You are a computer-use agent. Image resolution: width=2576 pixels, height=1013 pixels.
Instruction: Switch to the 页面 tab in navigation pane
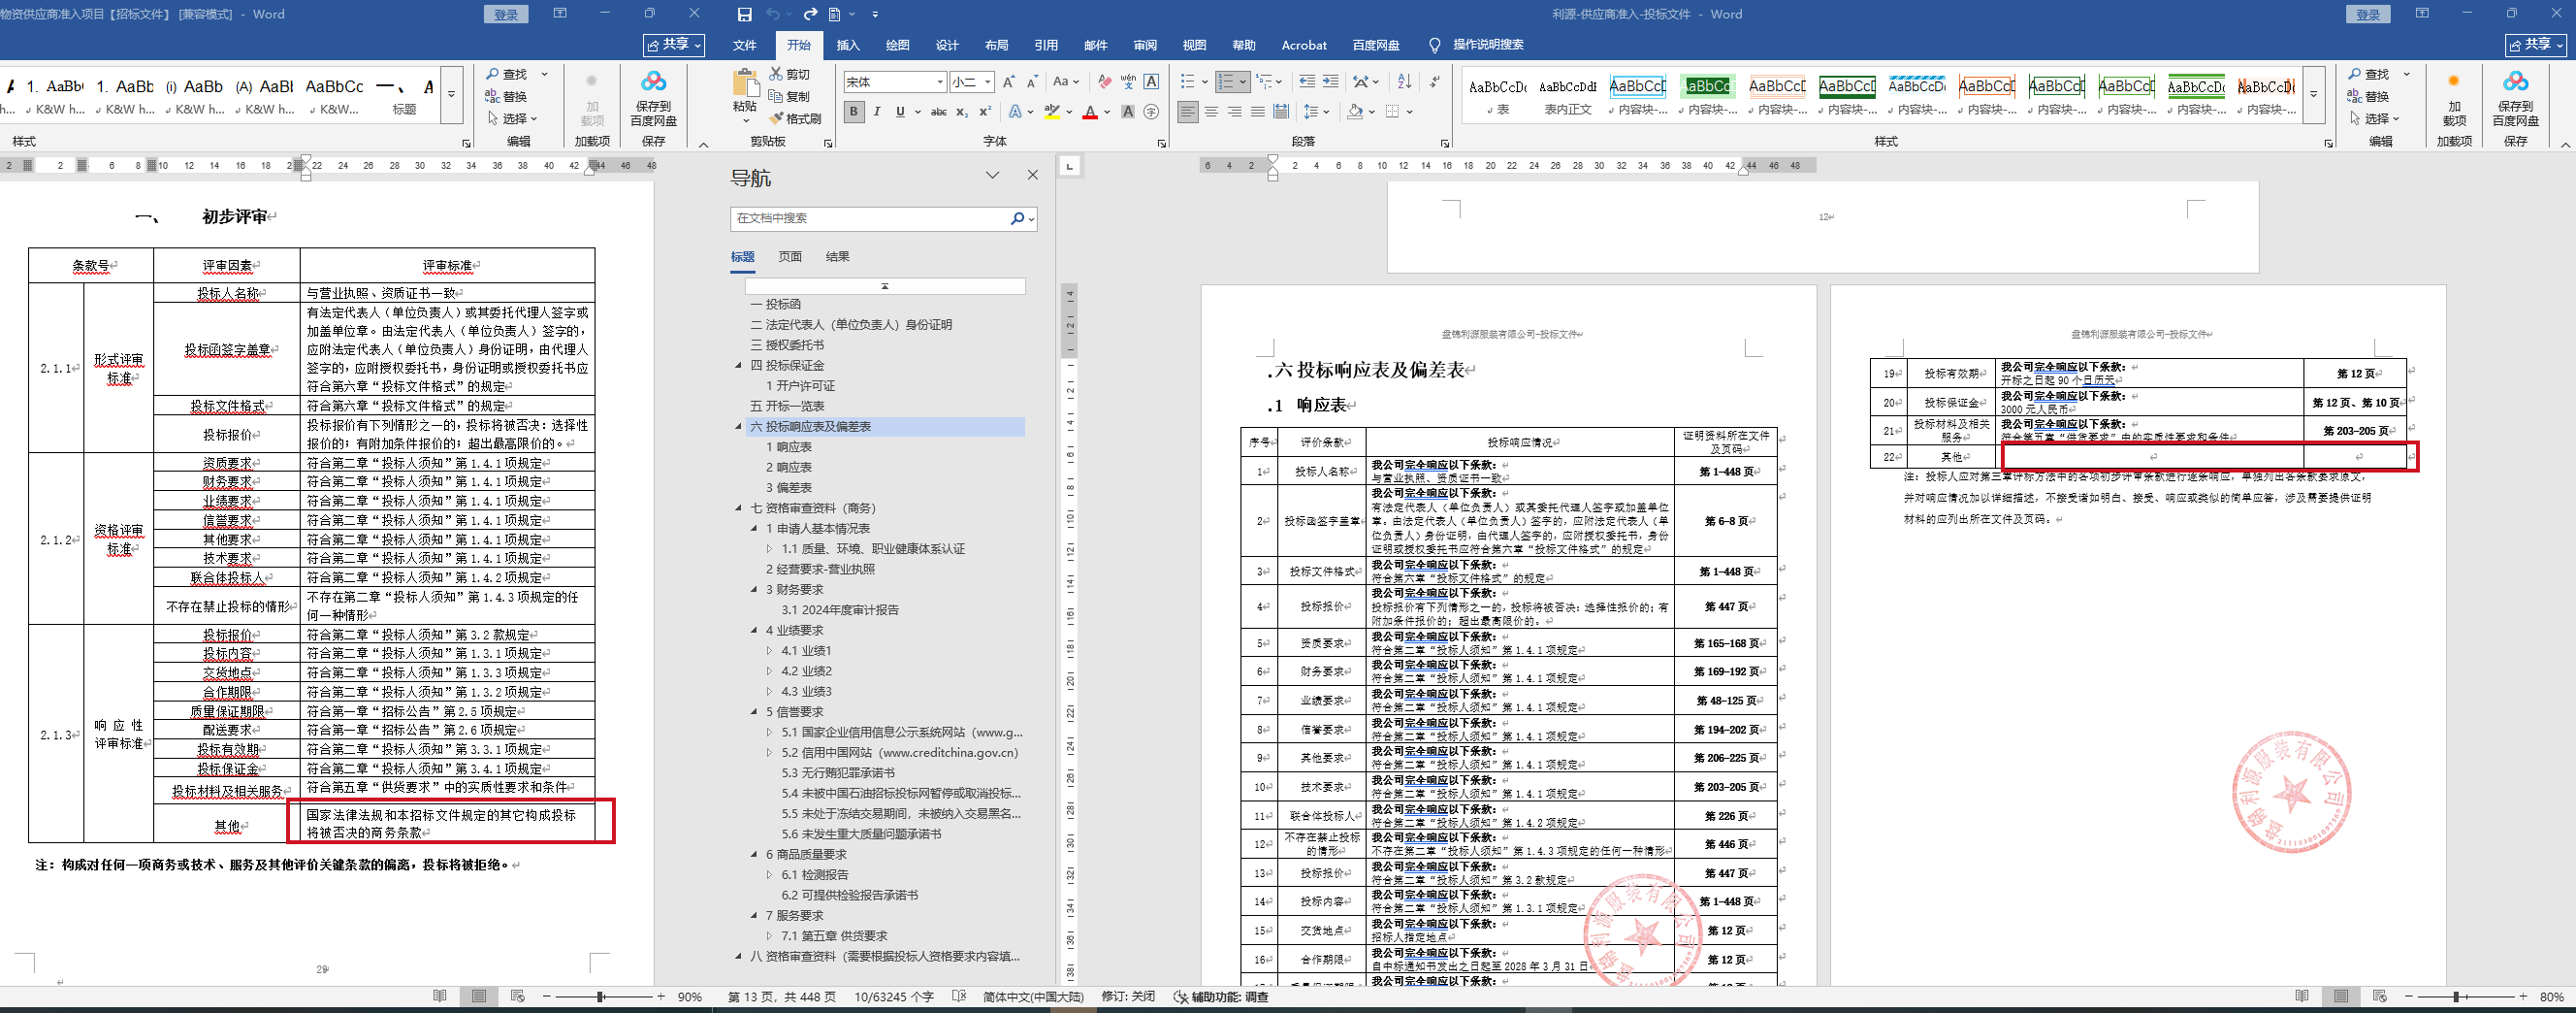coord(790,257)
